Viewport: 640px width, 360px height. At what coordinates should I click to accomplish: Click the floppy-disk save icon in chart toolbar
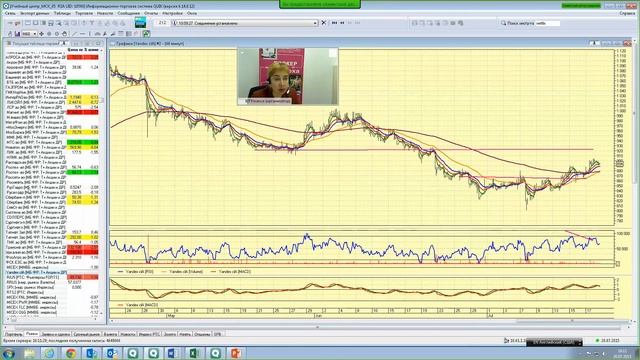click(18, 34)
